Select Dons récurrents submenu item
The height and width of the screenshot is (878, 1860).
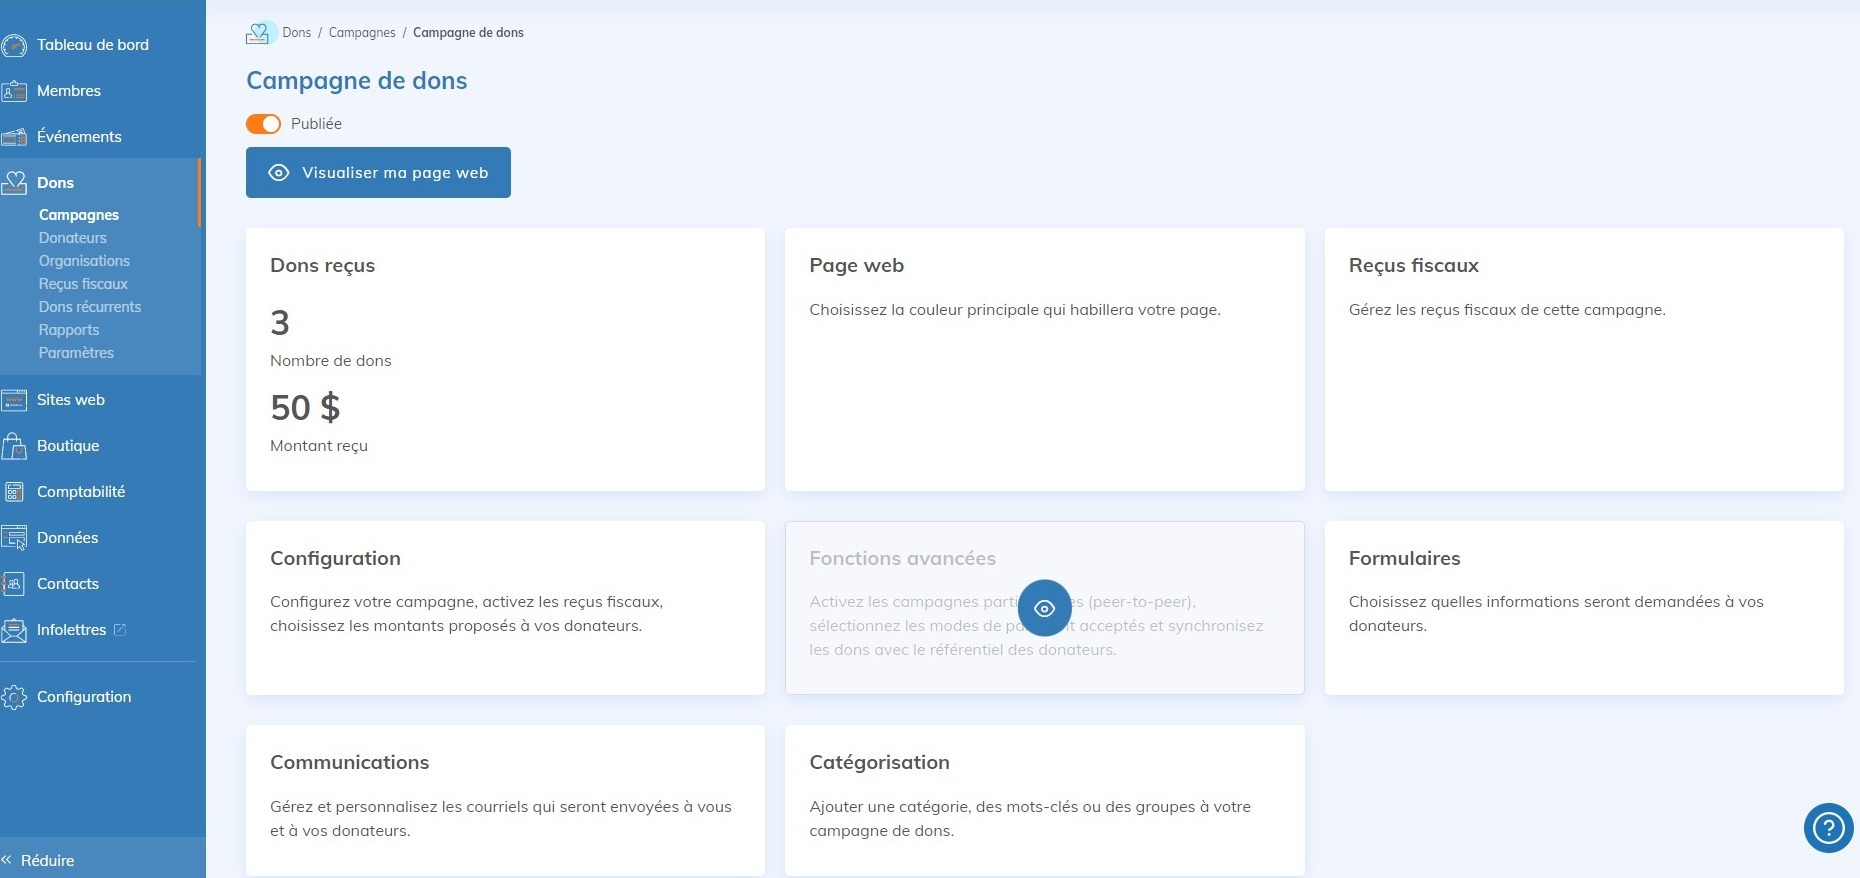pos(90,307)
